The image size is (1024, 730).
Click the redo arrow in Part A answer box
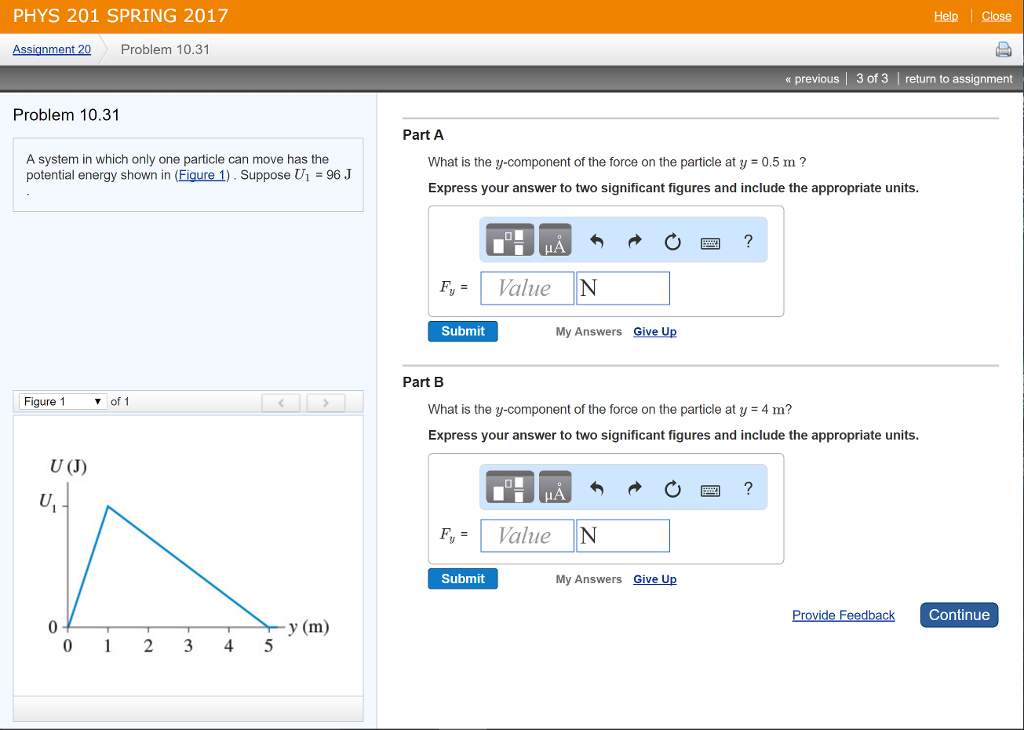click(634, 240)
